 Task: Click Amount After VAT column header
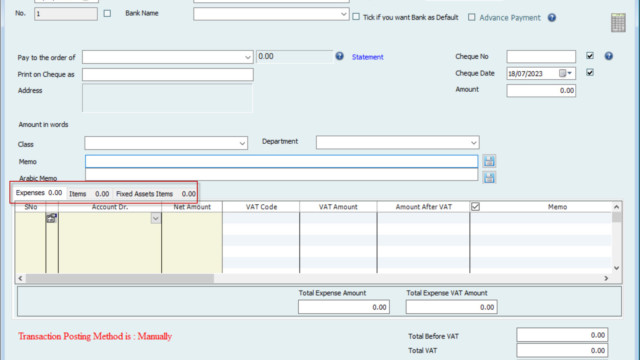click(423, 207)
